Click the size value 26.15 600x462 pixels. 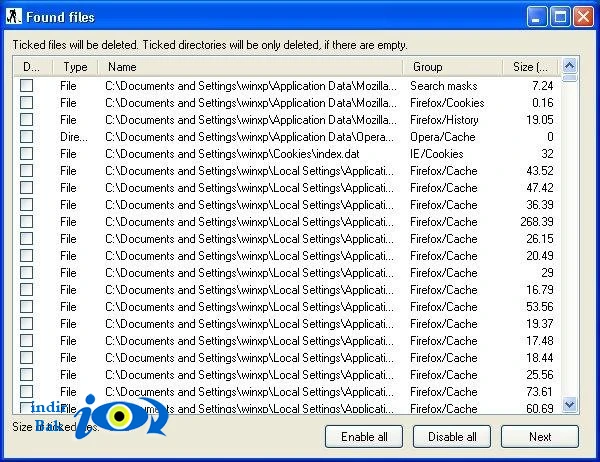coord(540,239)
